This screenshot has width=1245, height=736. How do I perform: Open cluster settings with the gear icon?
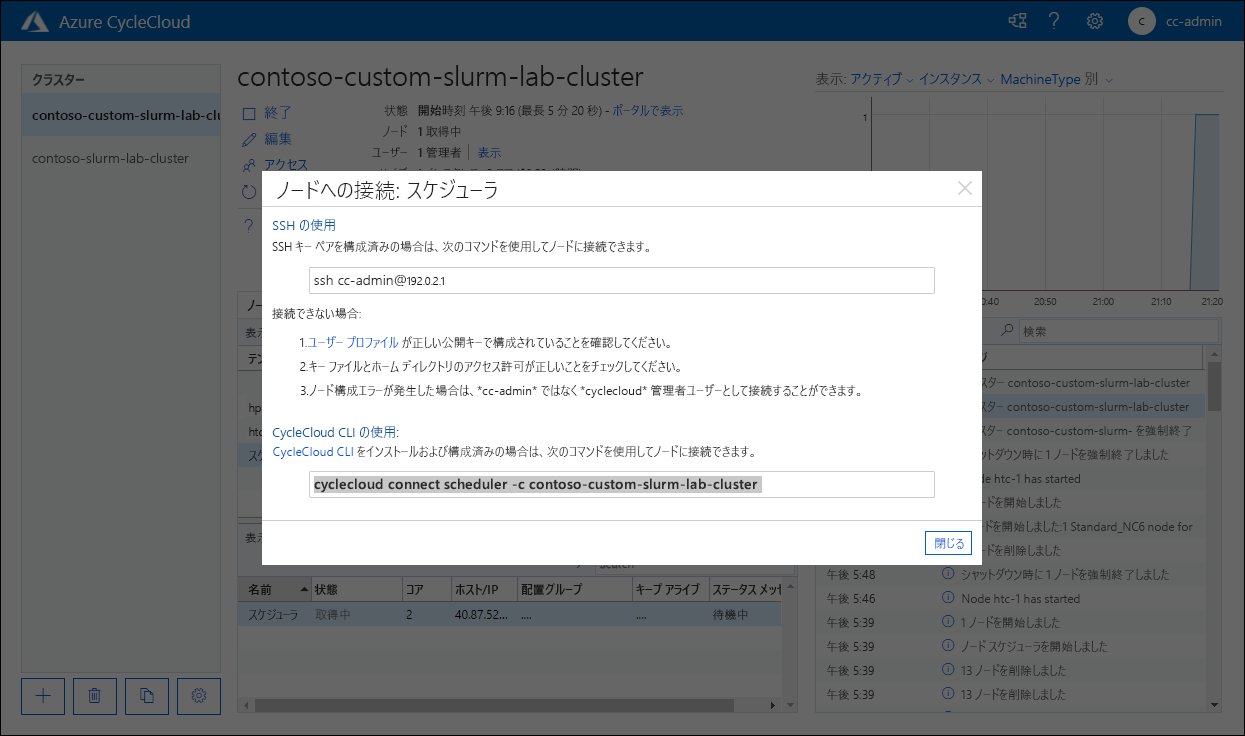coord(198,696)
